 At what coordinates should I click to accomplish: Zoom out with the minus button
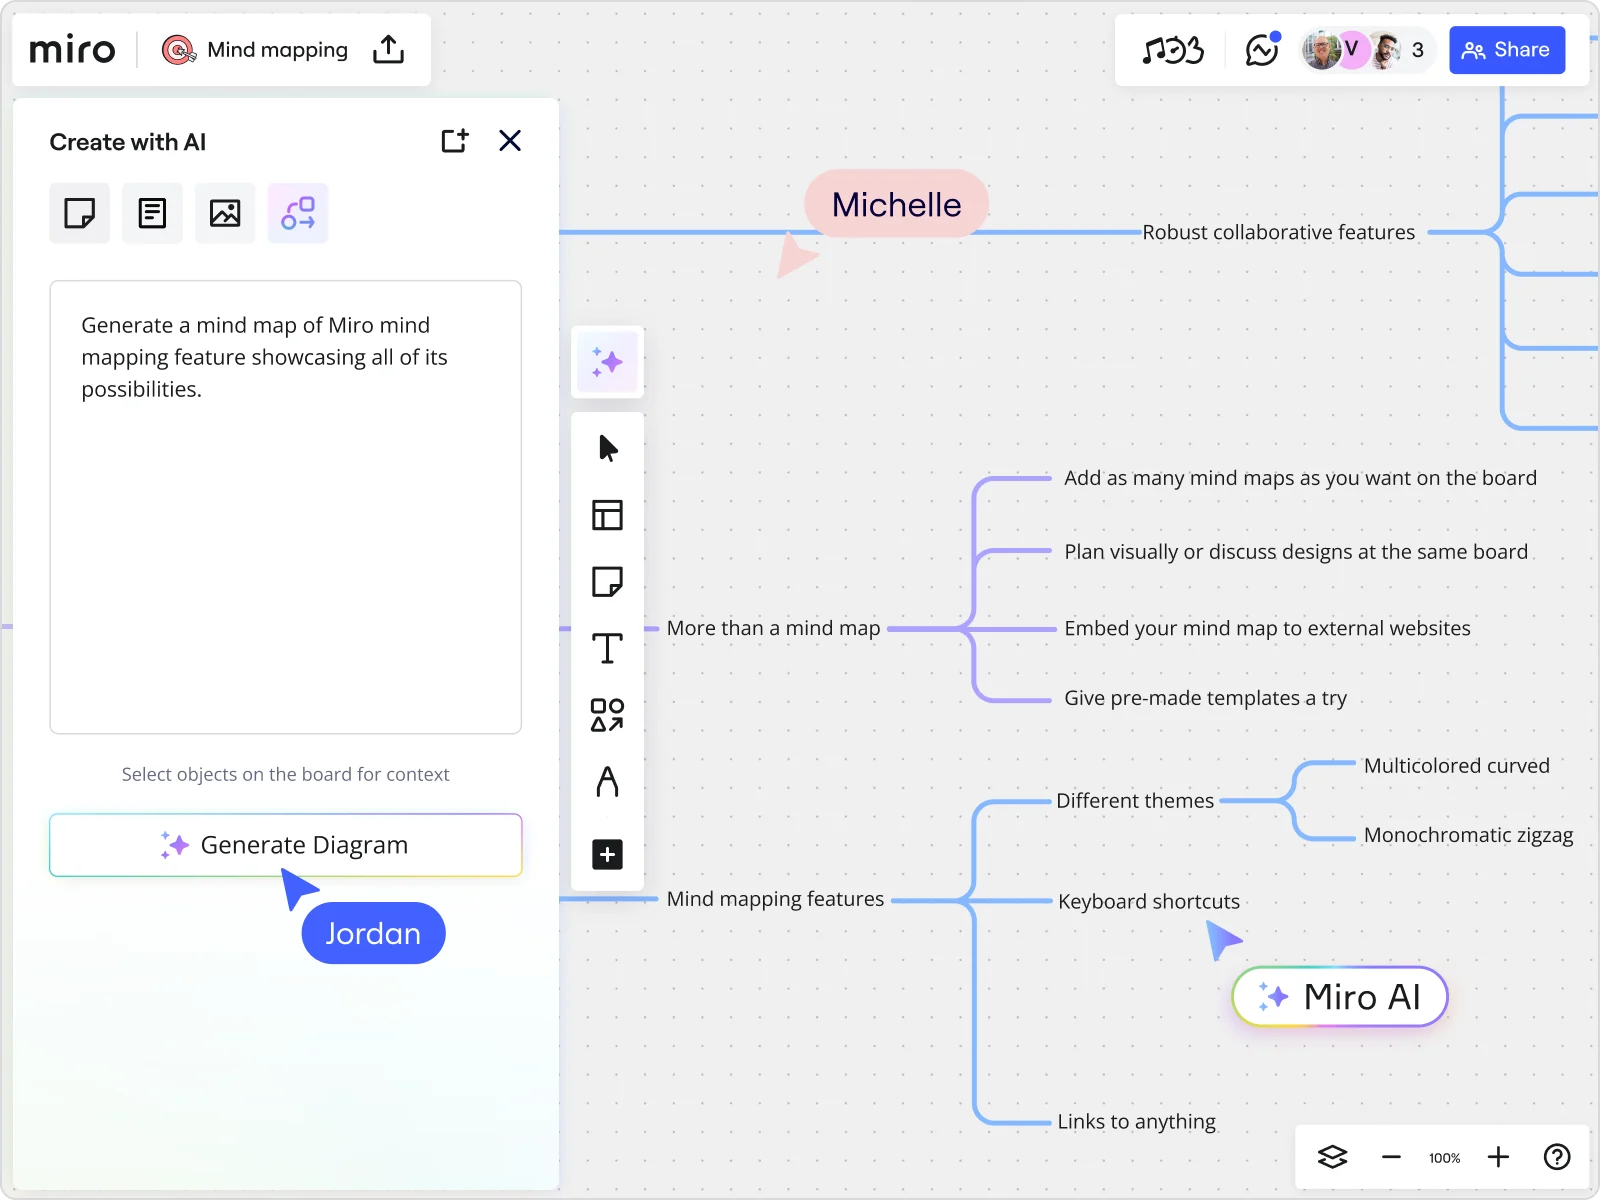click(x=1391, y=1157)
